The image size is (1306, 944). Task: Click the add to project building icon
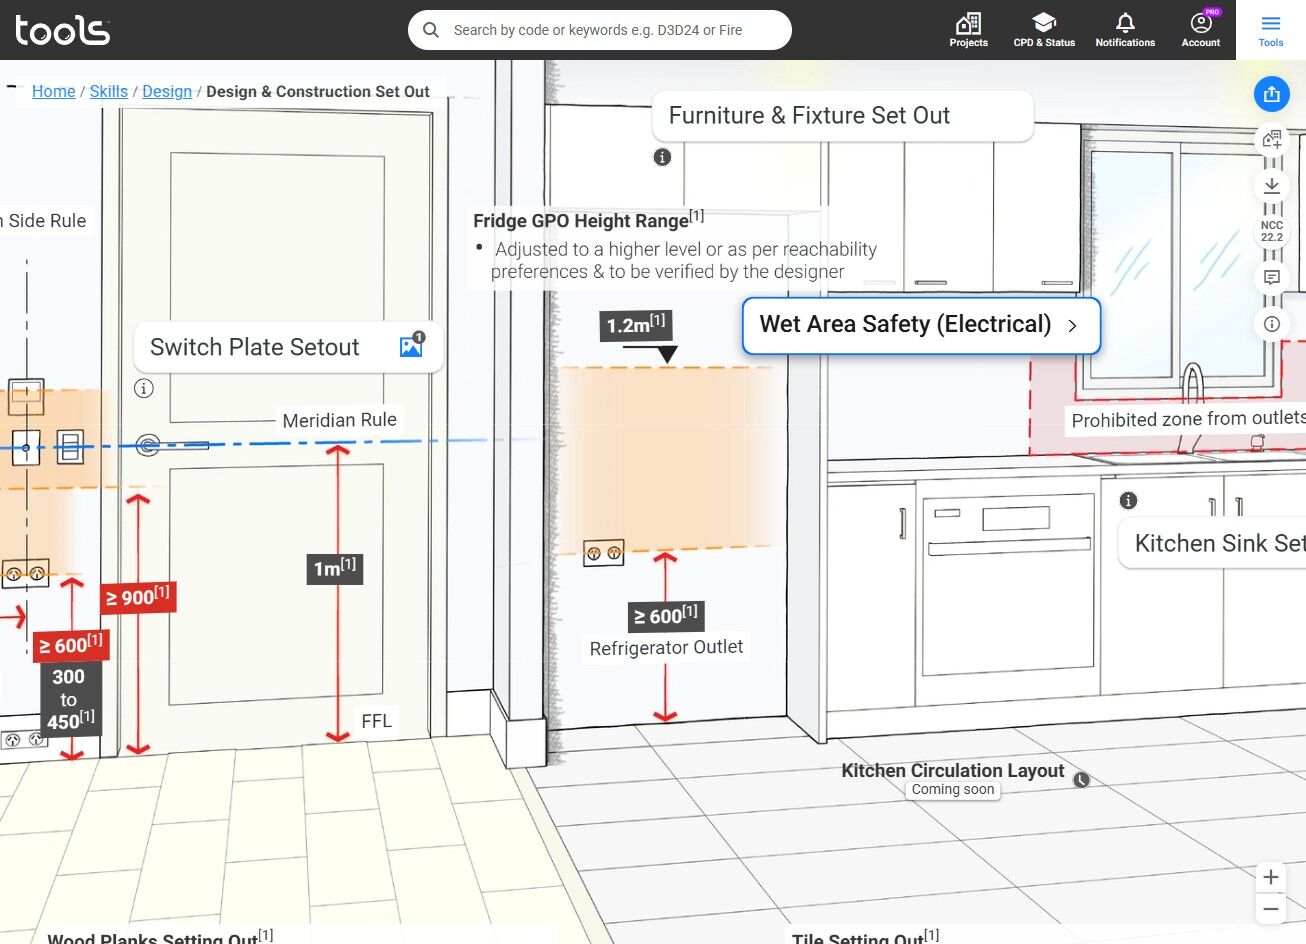(x=1271, y=139)
